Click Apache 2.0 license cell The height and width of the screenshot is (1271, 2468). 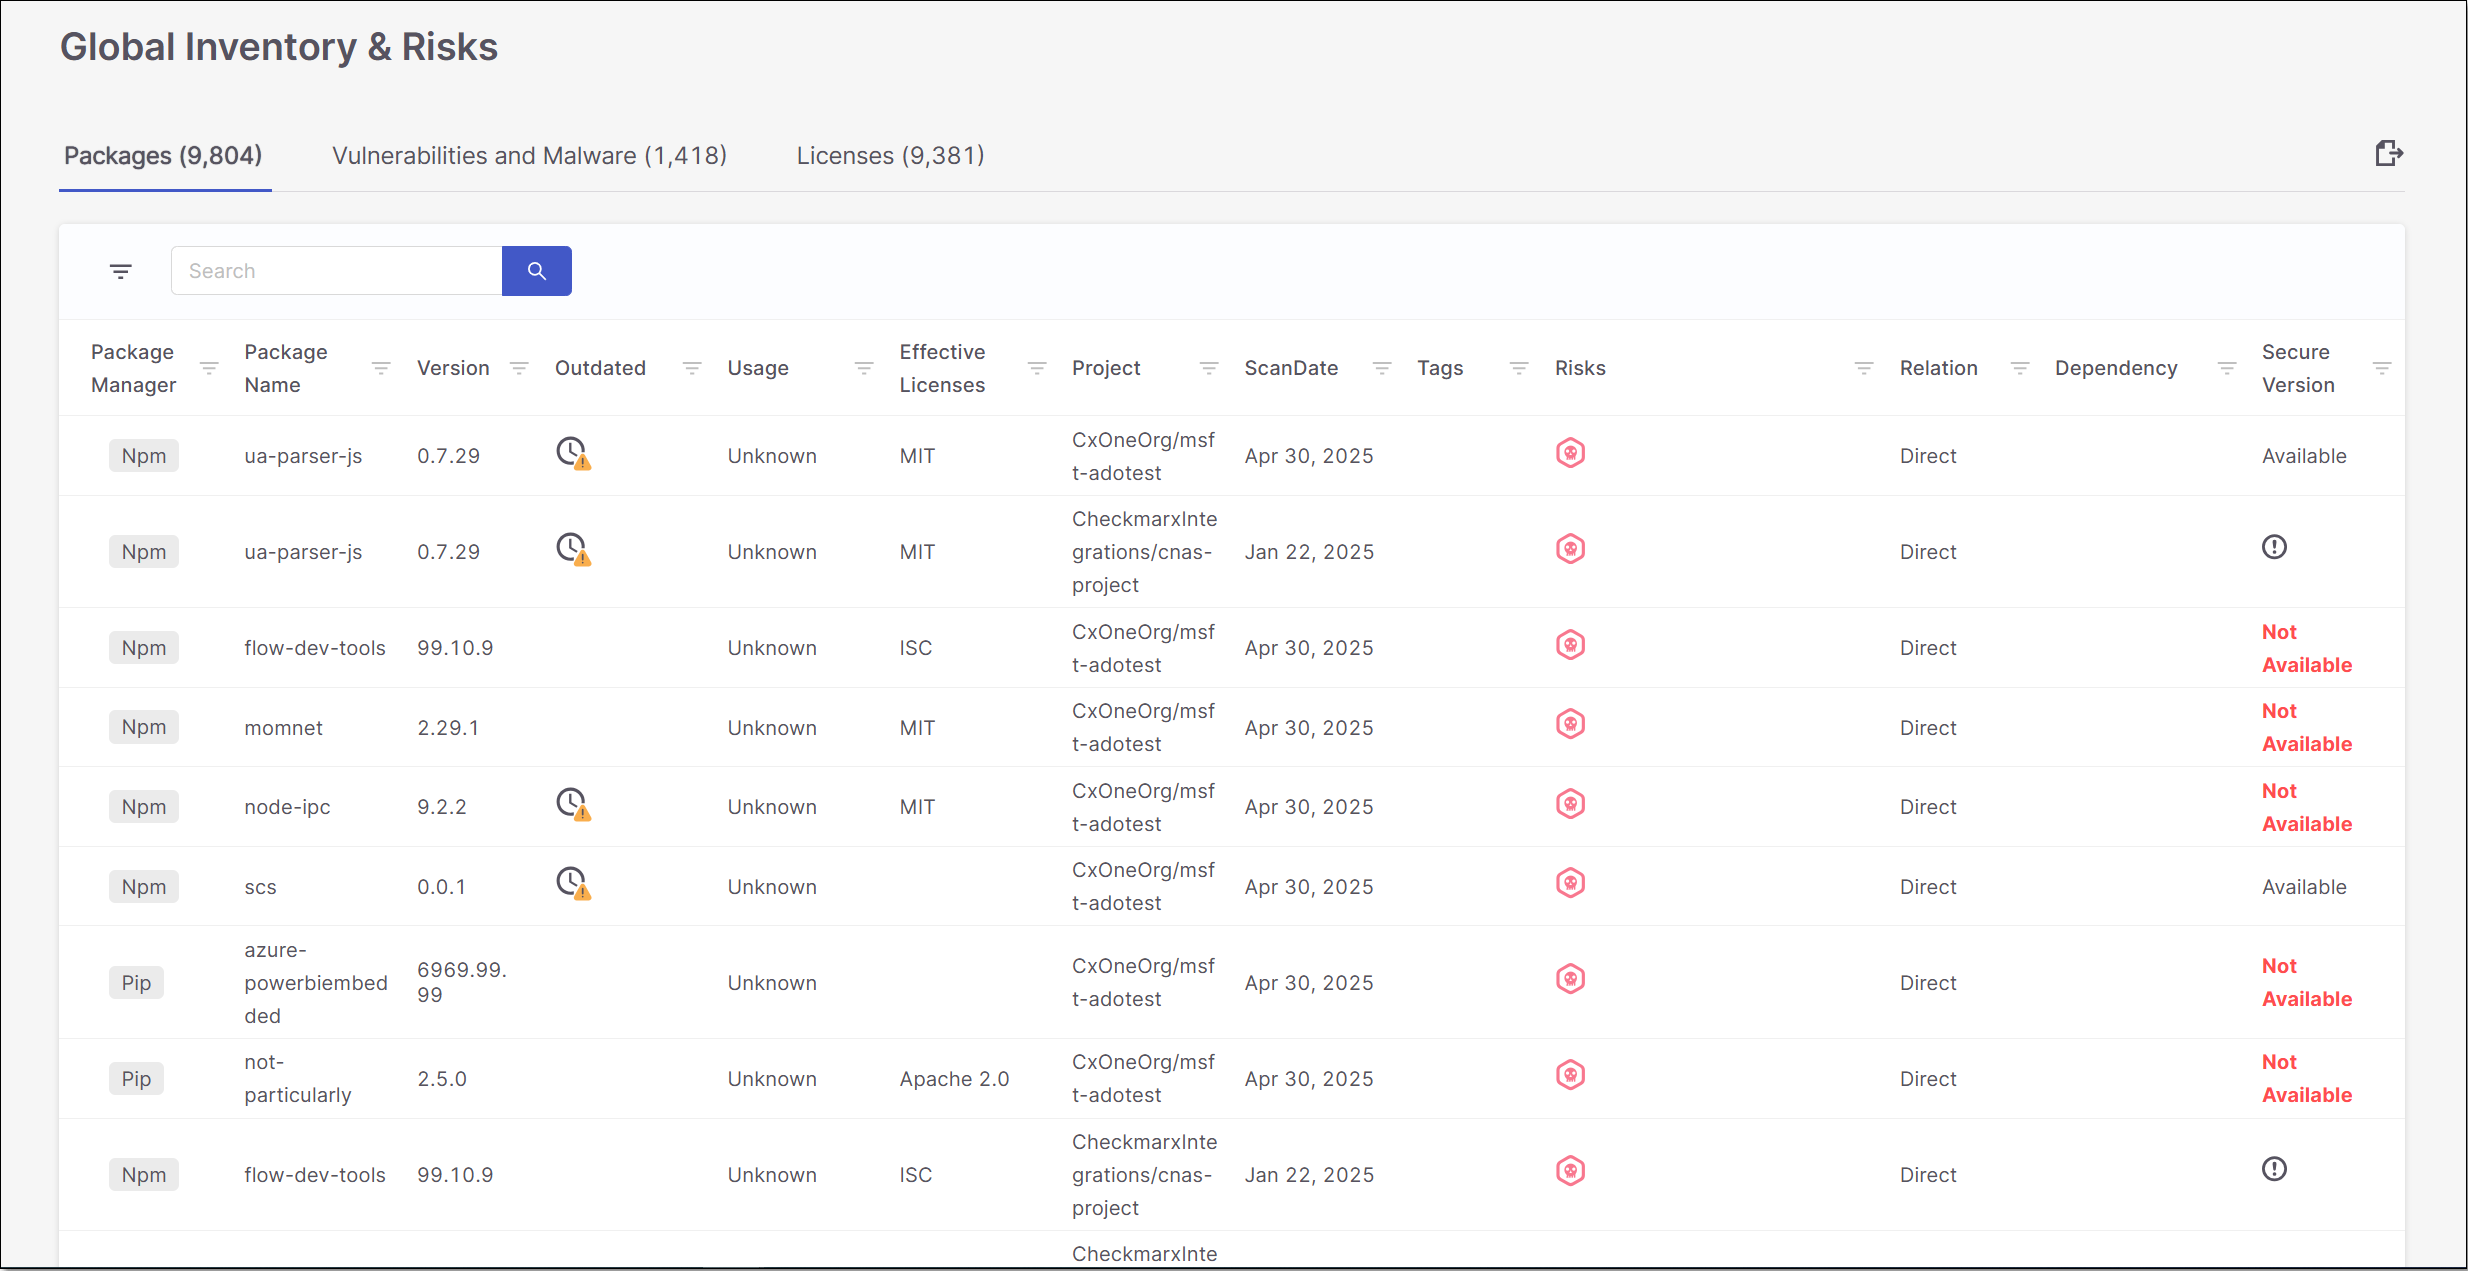click(x=954, y=1079)
